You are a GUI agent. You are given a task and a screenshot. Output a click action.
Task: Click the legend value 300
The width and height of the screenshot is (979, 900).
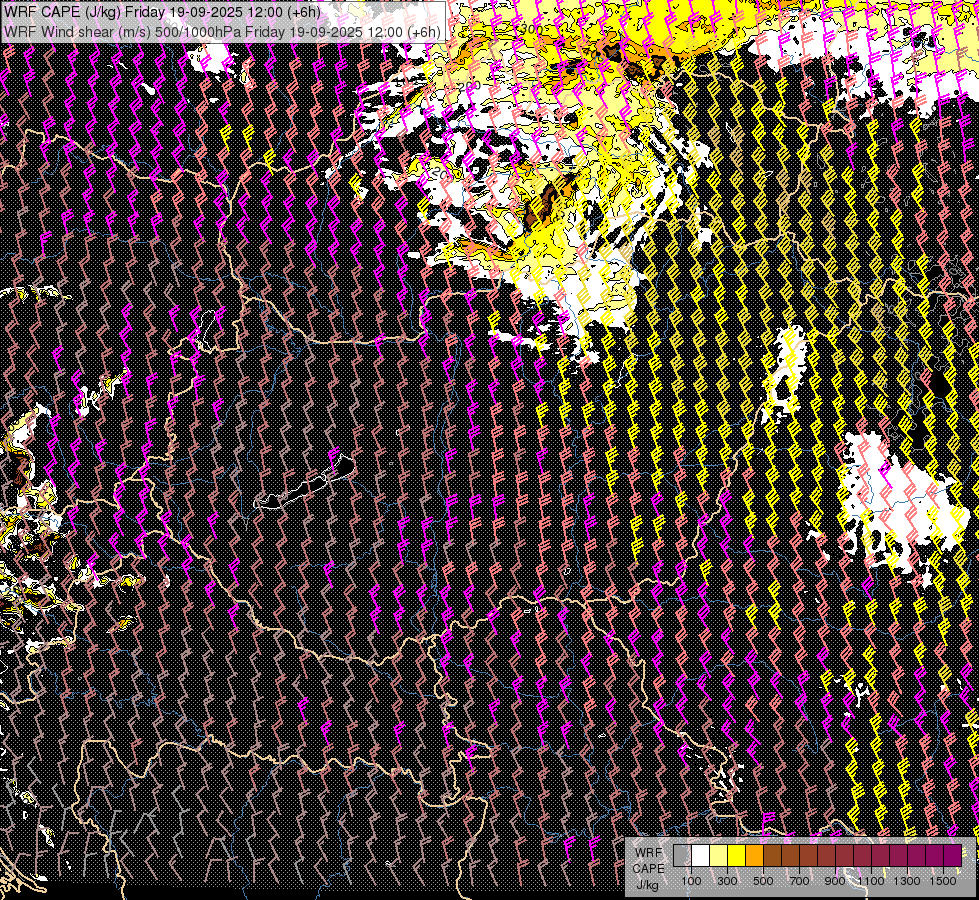coord(727,881)
